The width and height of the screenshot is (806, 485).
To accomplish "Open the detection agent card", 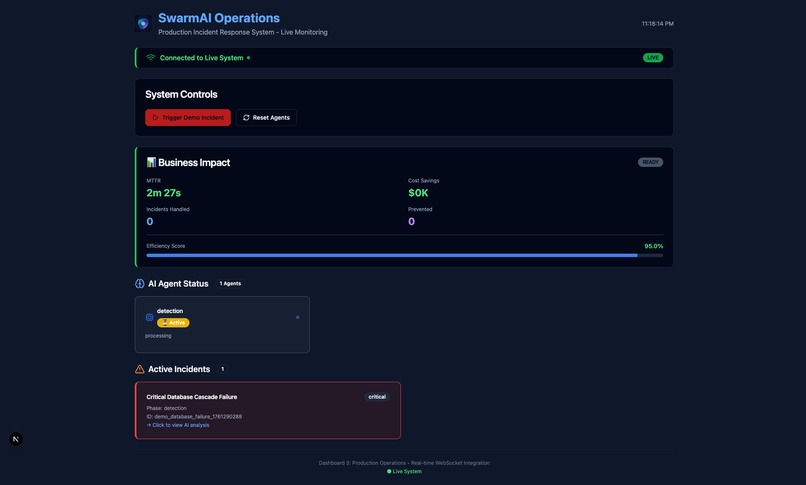I will click(222, 324).
